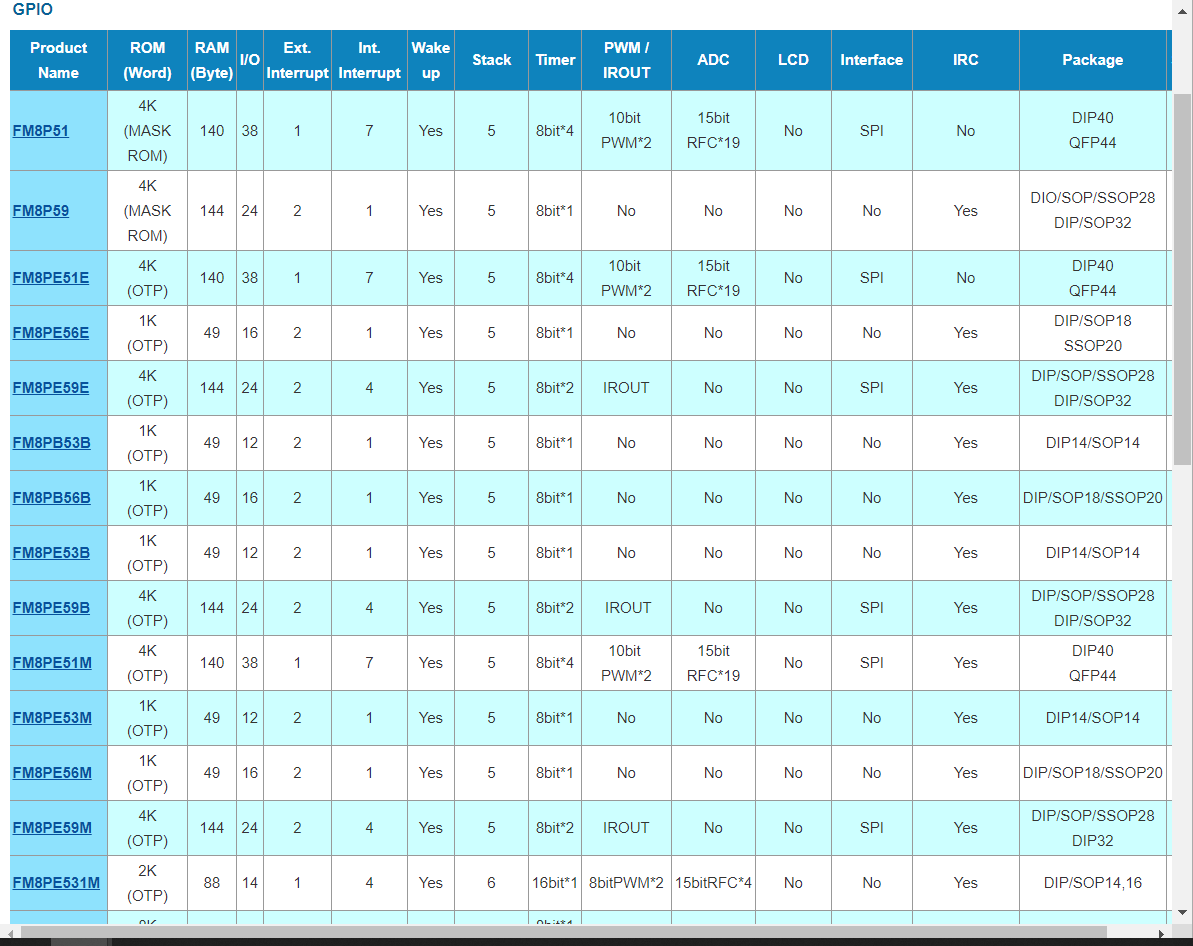Open the FM8PE53M product link
This screenshot has width=1193, height=946.
pos(52,718)
